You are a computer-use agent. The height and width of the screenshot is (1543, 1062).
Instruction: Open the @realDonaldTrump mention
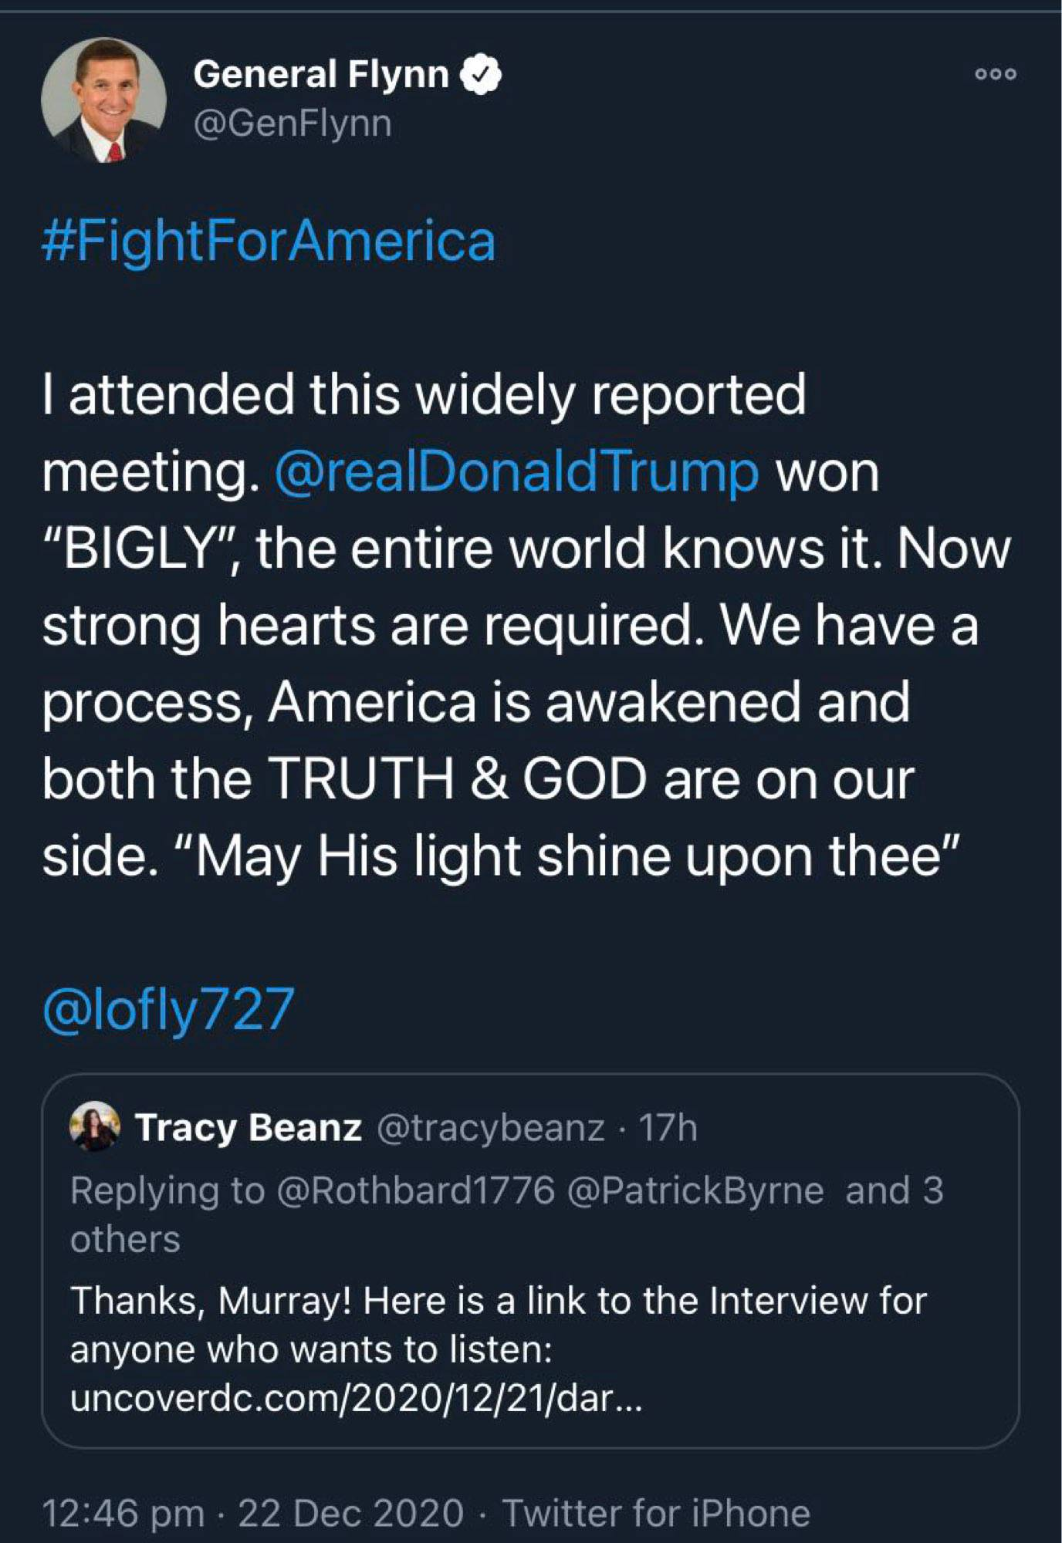[516, 471]
